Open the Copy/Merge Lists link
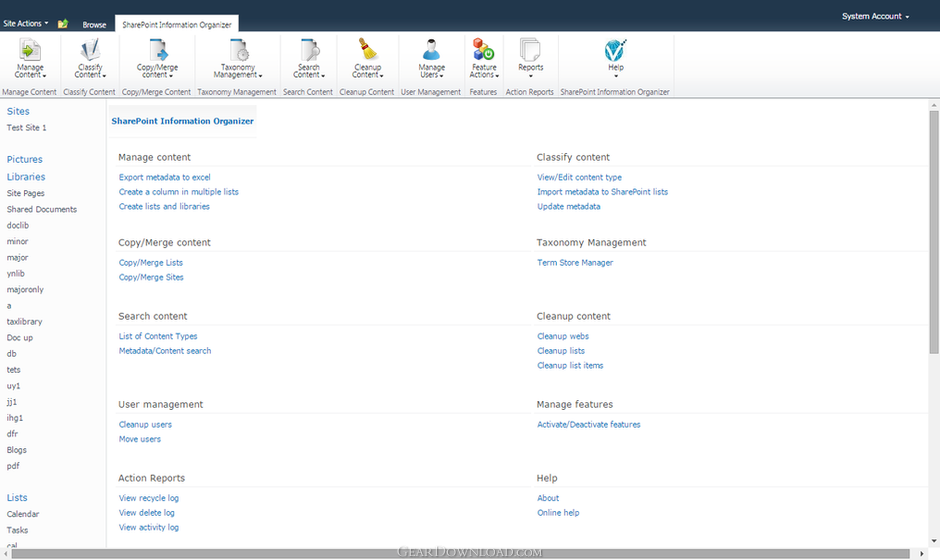This screenshot has width=940, height=560. pos(151,263)
